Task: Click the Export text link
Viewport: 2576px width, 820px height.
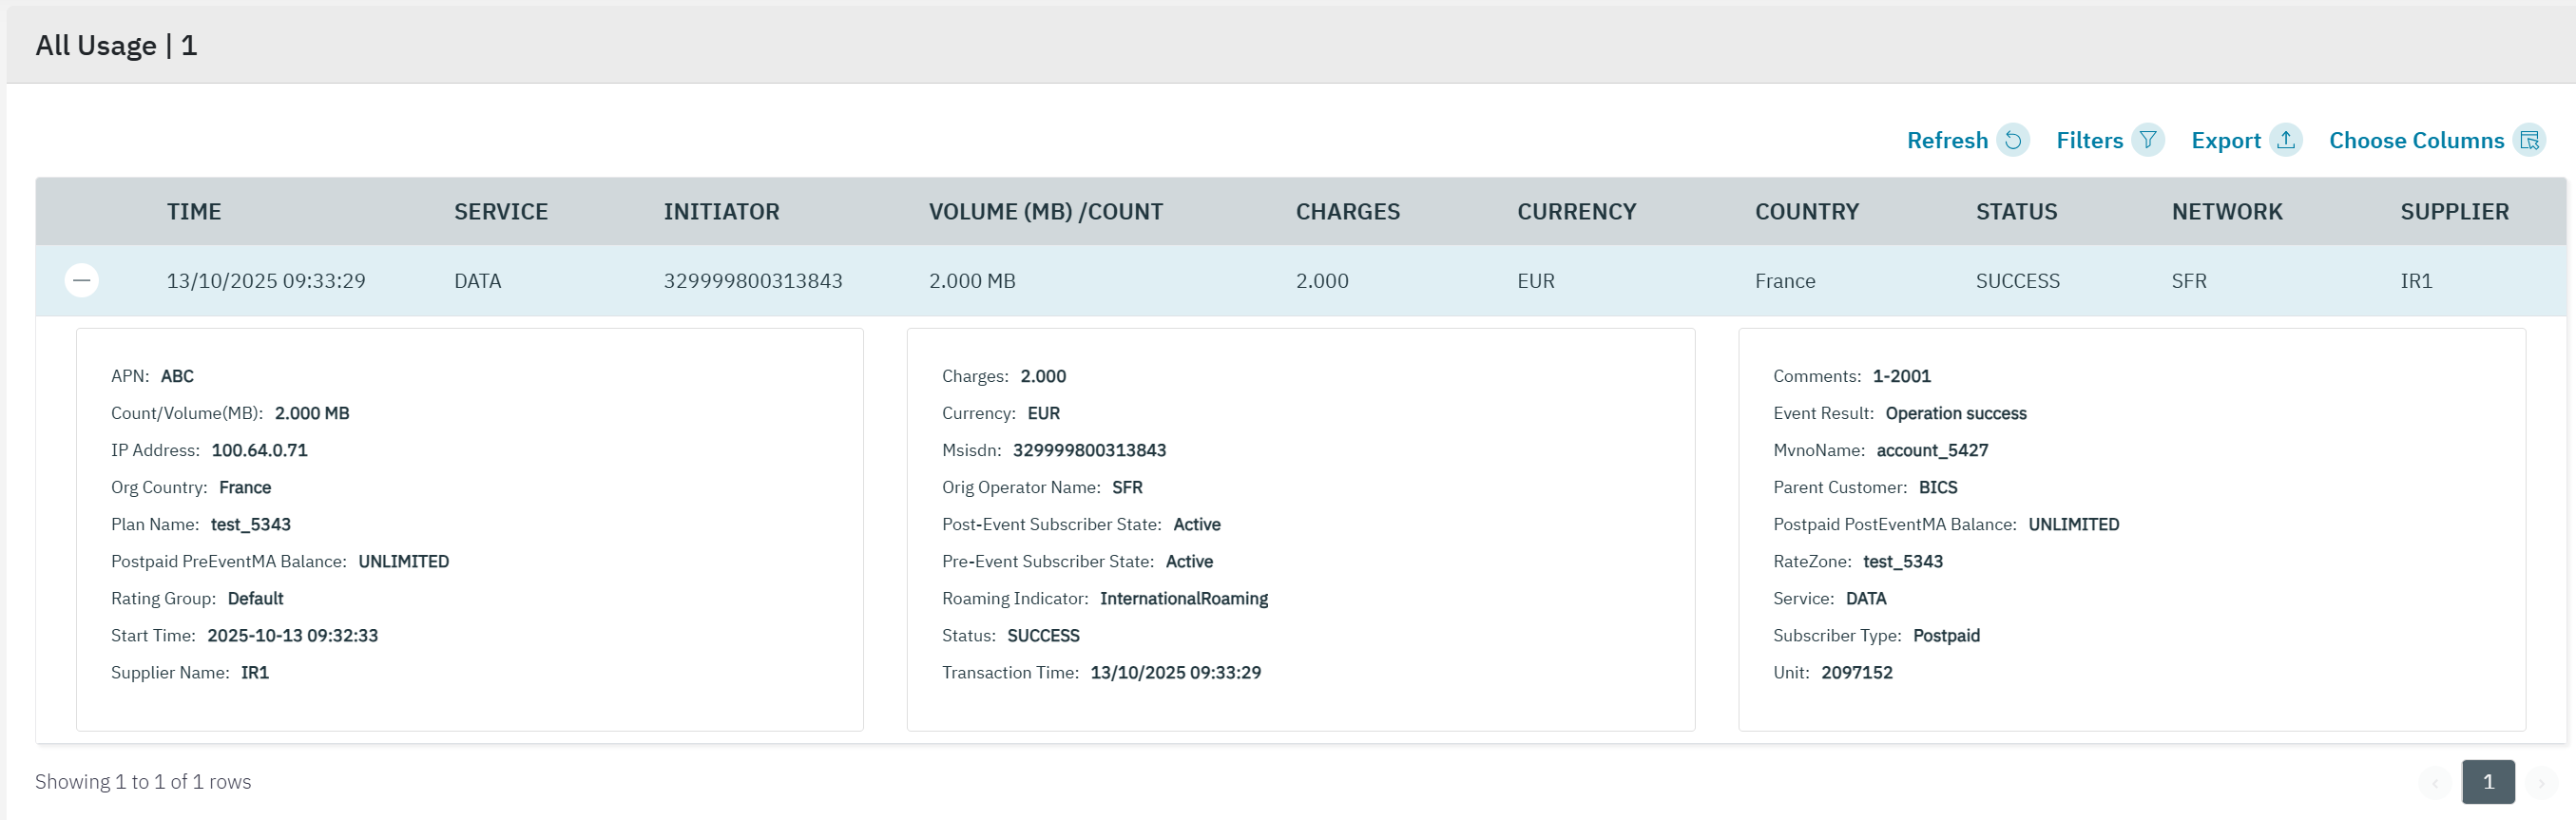Action: 2225,140
